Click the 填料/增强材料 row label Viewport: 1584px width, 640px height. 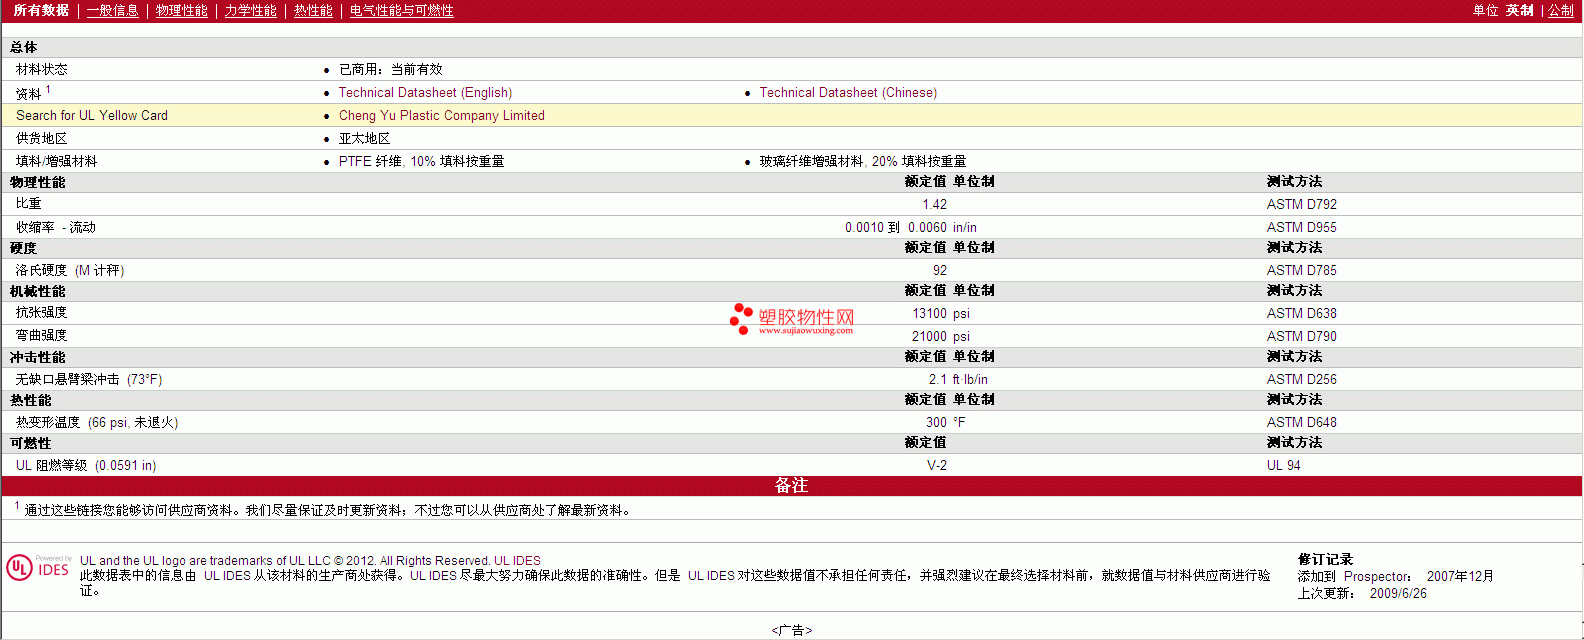[x=56, y=161]
